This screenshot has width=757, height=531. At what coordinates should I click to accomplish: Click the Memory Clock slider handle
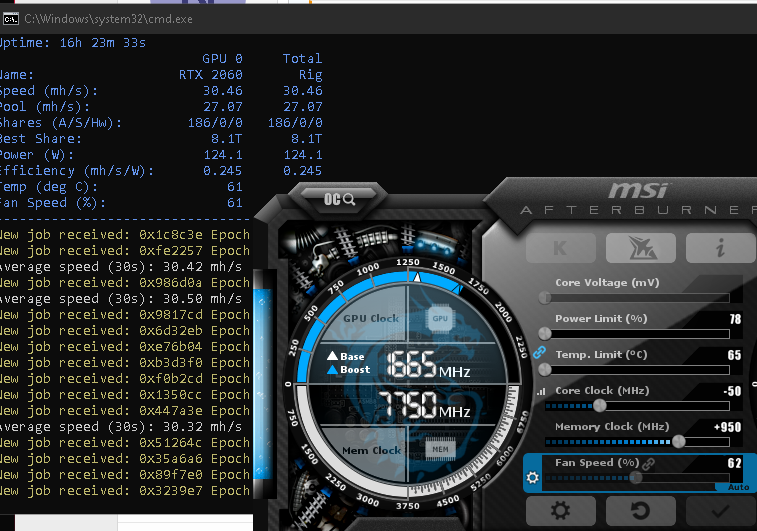tap(679, 441)
